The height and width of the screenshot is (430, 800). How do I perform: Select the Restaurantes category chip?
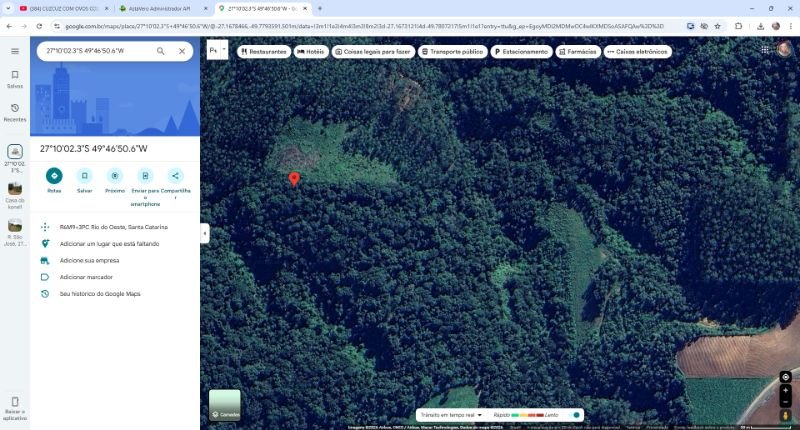pyautogui.click(x=264, y=51)
